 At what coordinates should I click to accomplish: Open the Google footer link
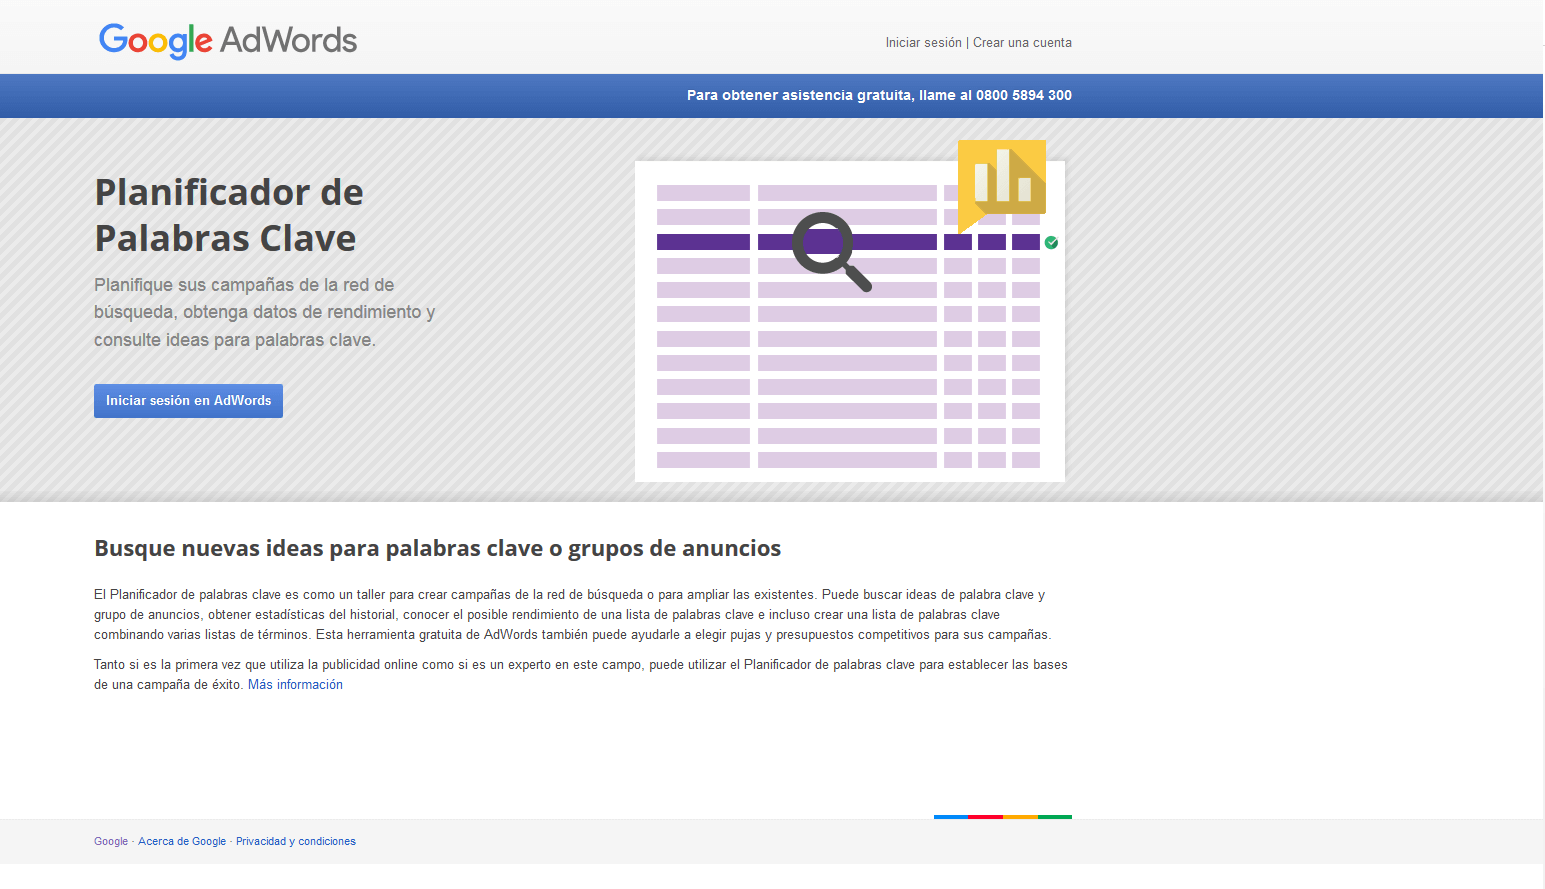(111, 842)
